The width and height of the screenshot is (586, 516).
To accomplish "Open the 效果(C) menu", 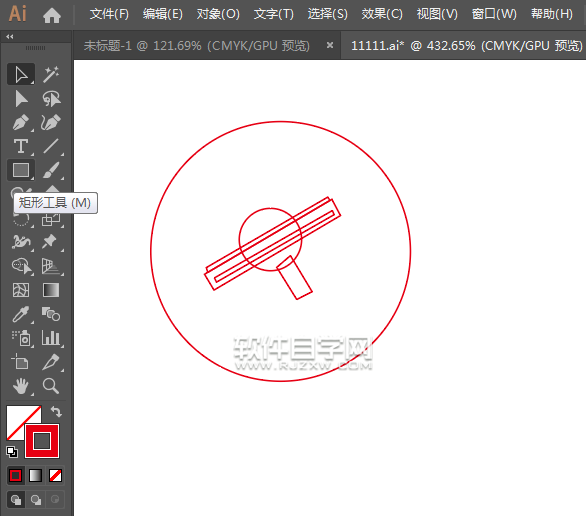I will point(382,14).
